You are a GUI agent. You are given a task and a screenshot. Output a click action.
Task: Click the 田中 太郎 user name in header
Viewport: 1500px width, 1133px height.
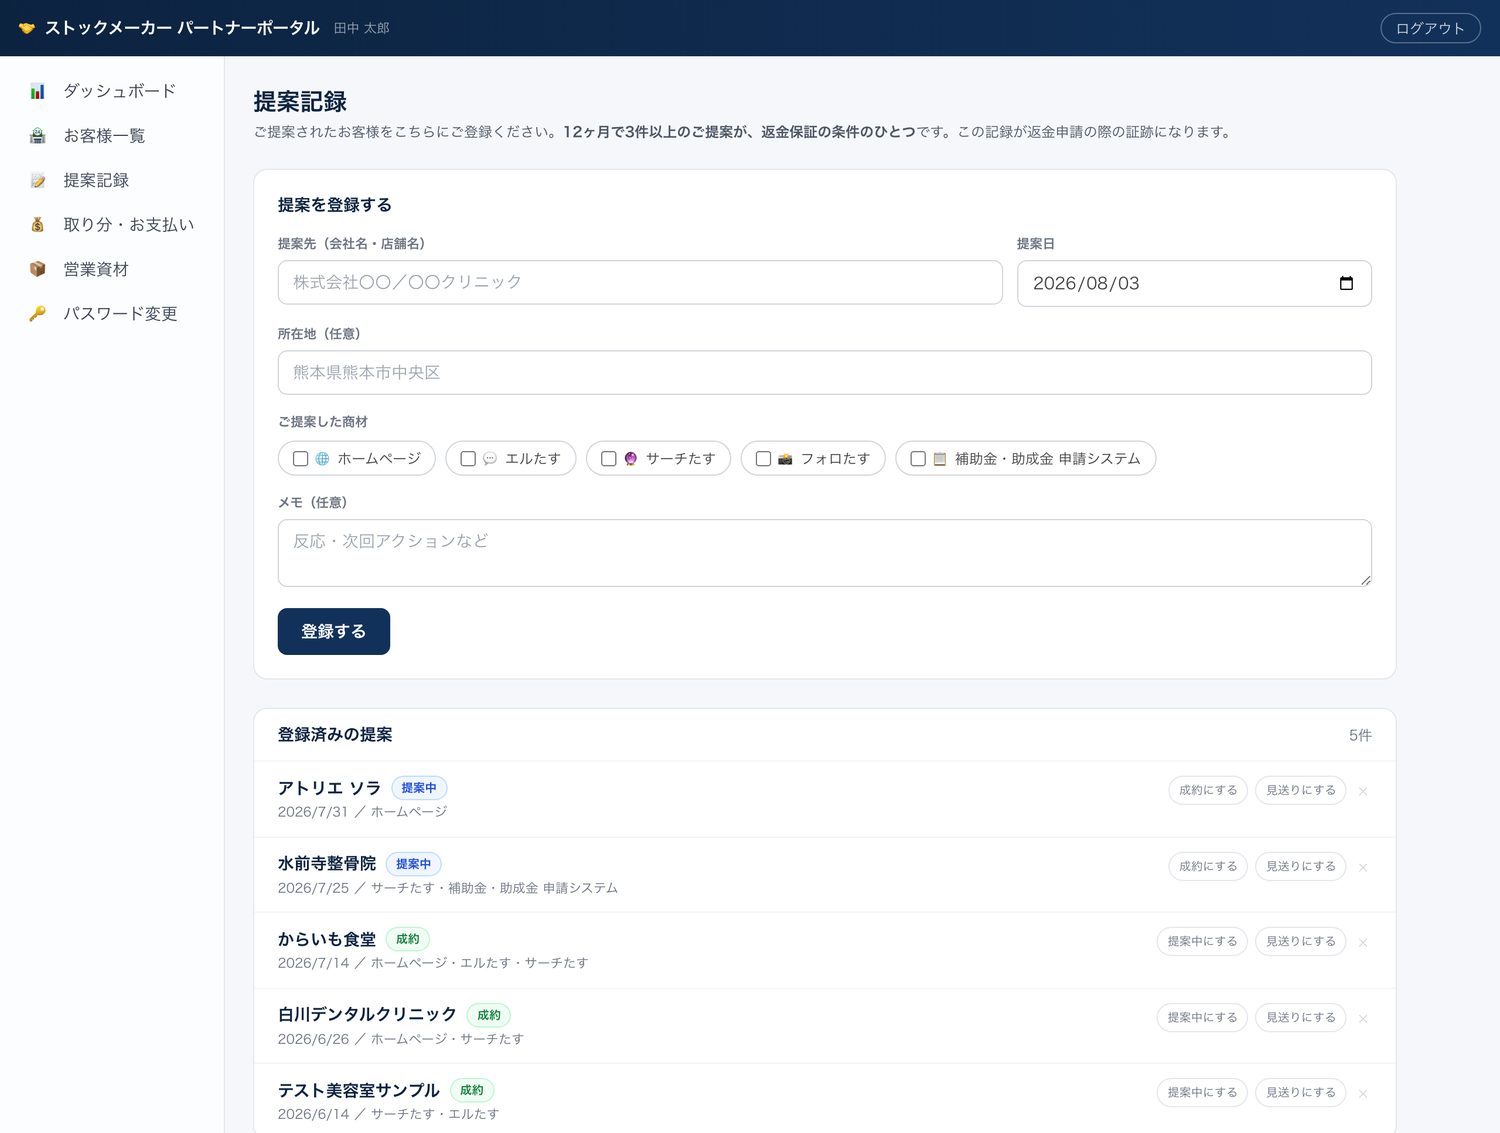[361, 28]
